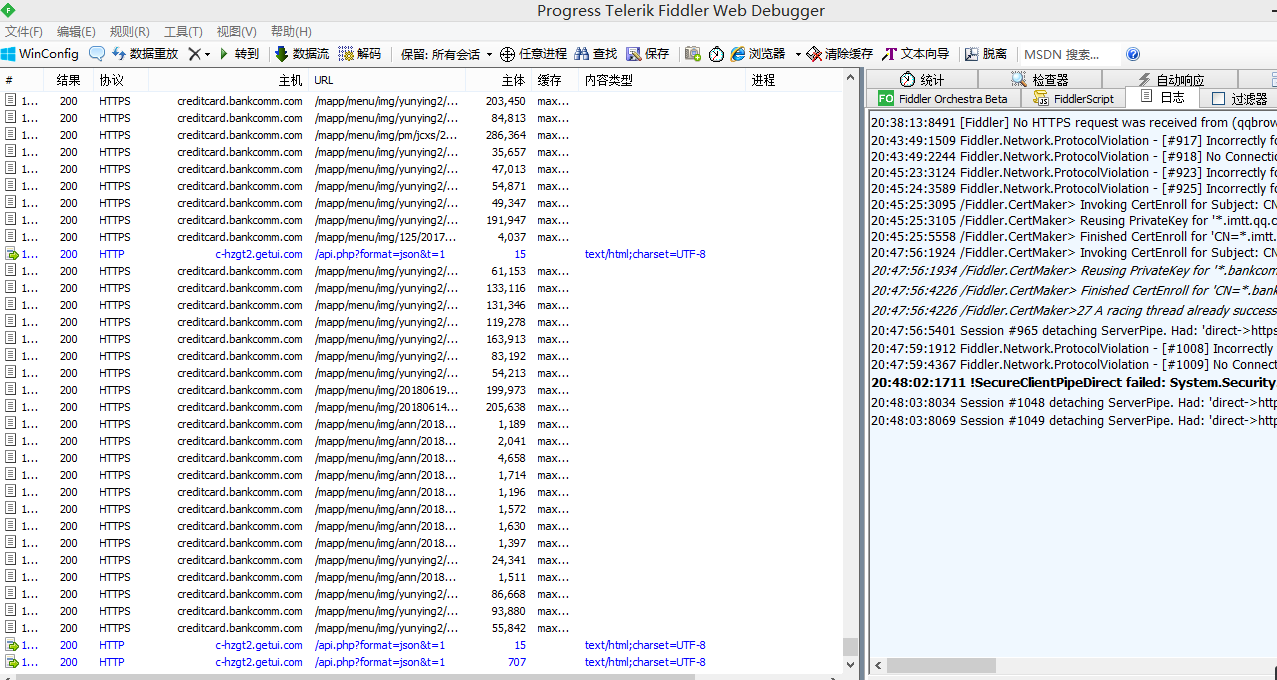
Task: Select the getui.com session with body 15 above the 61,153 row
Action: tap(421, 254)
